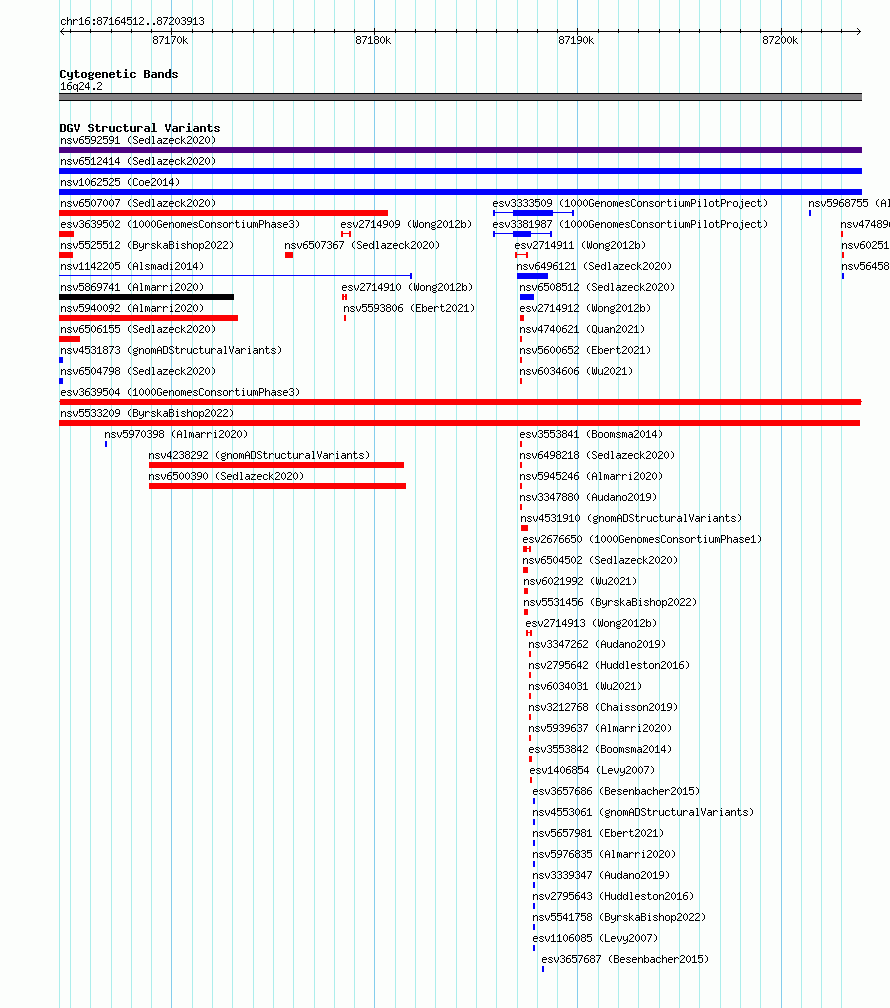Open esv1406854 (Levy2007) label

(592, 770)
